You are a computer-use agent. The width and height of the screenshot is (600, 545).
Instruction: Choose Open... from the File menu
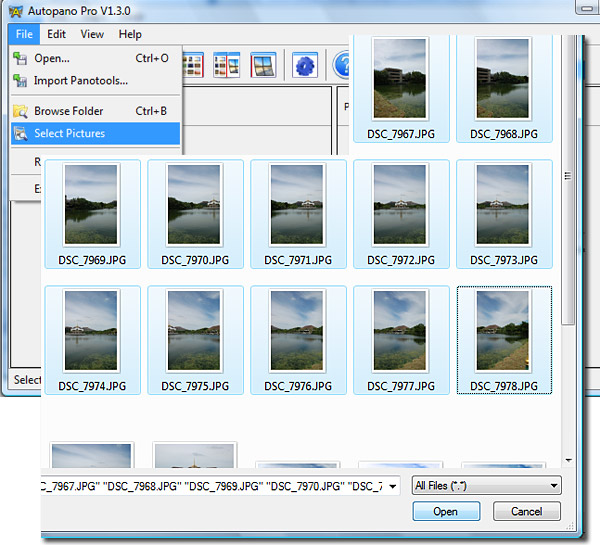tap(96, 58)
